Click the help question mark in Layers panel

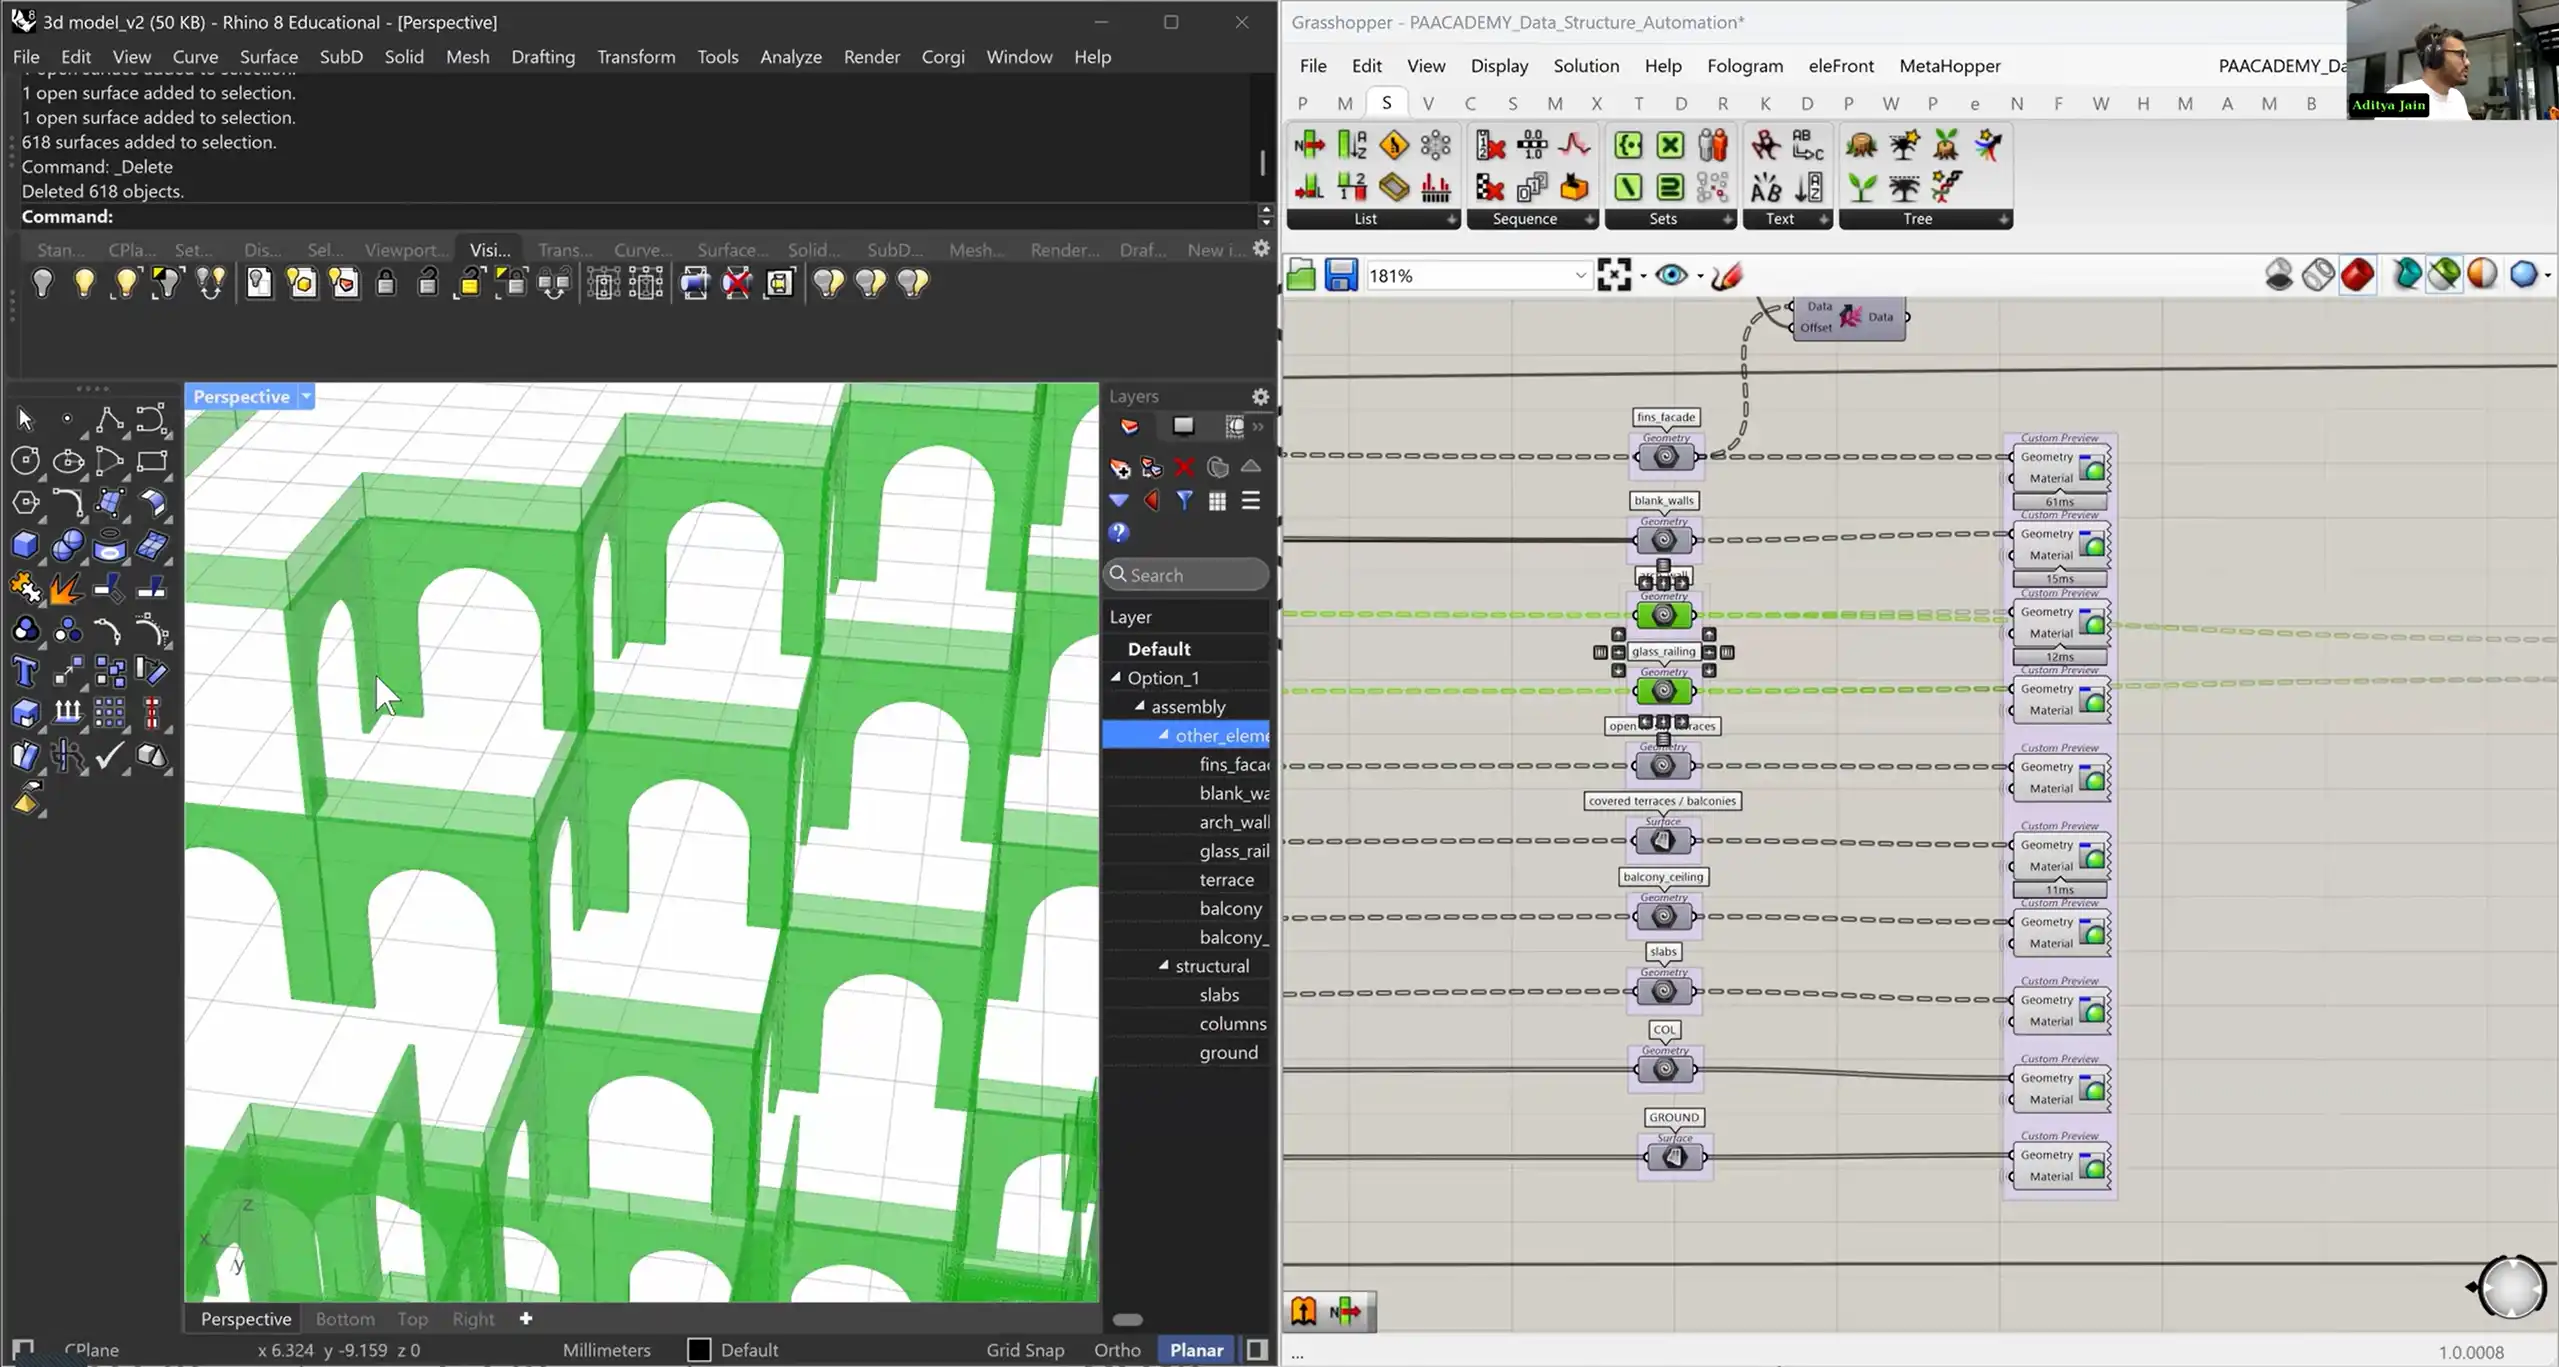pyautogui.click(x=1118, y=533)
